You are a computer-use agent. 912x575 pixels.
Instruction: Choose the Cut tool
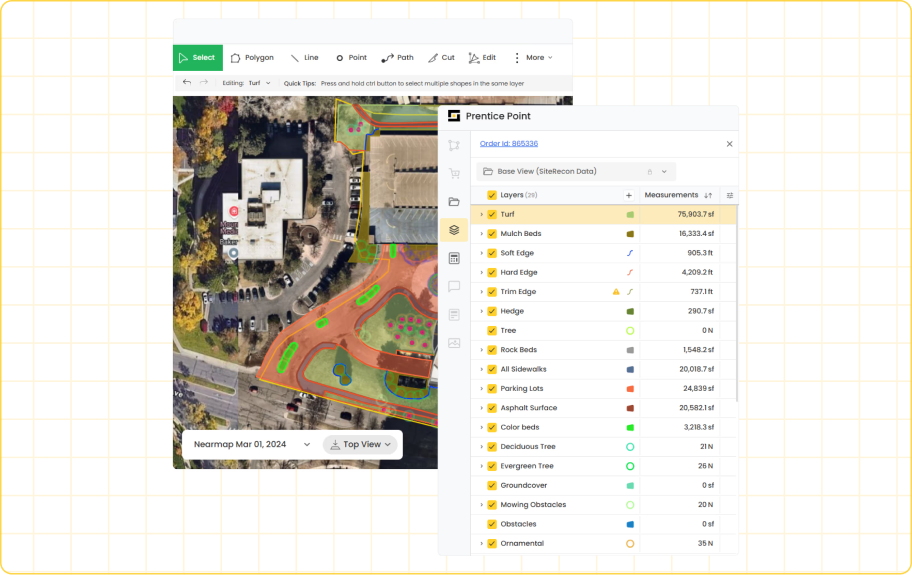click(441, 58)
